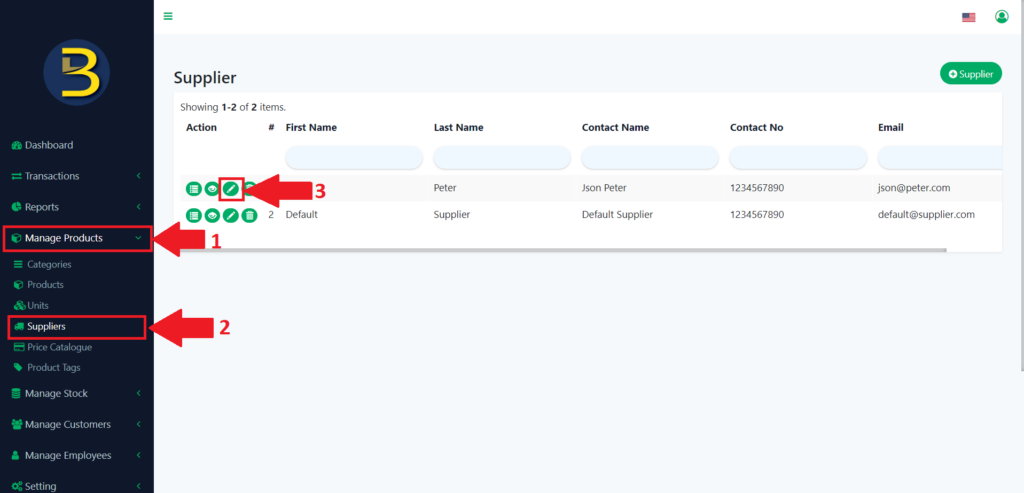Open the user profile icon in the top bar
The image size is (1024, 493).
coord(1001,16)
